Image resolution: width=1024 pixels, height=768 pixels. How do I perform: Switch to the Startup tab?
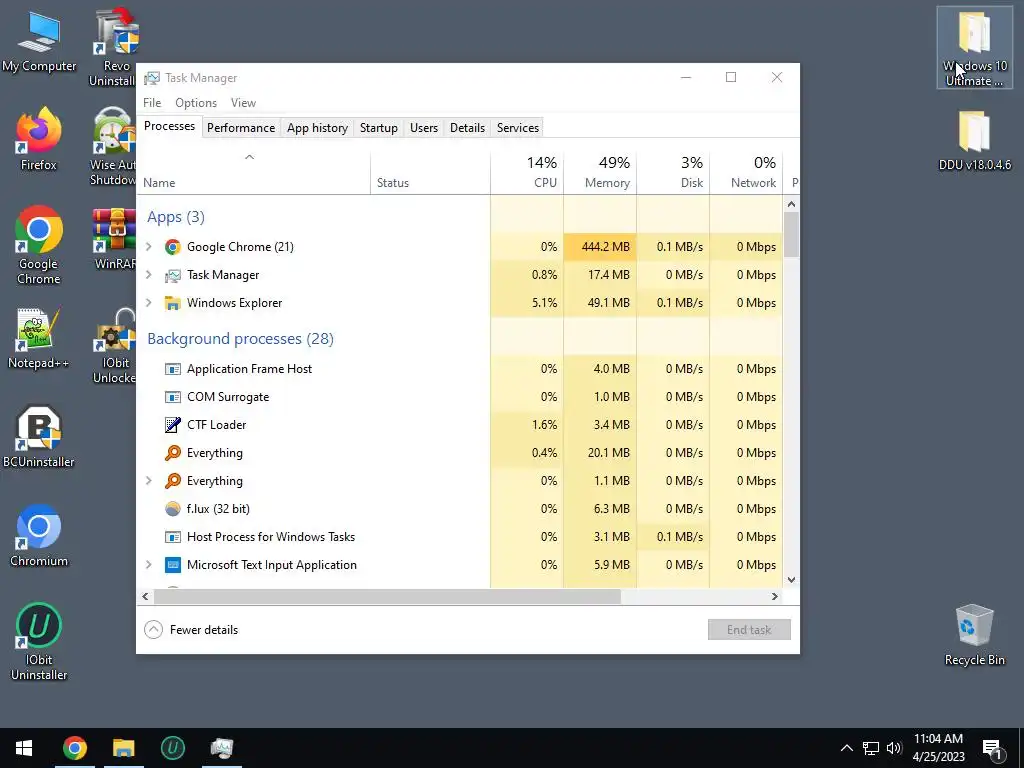tap(379, 128)
